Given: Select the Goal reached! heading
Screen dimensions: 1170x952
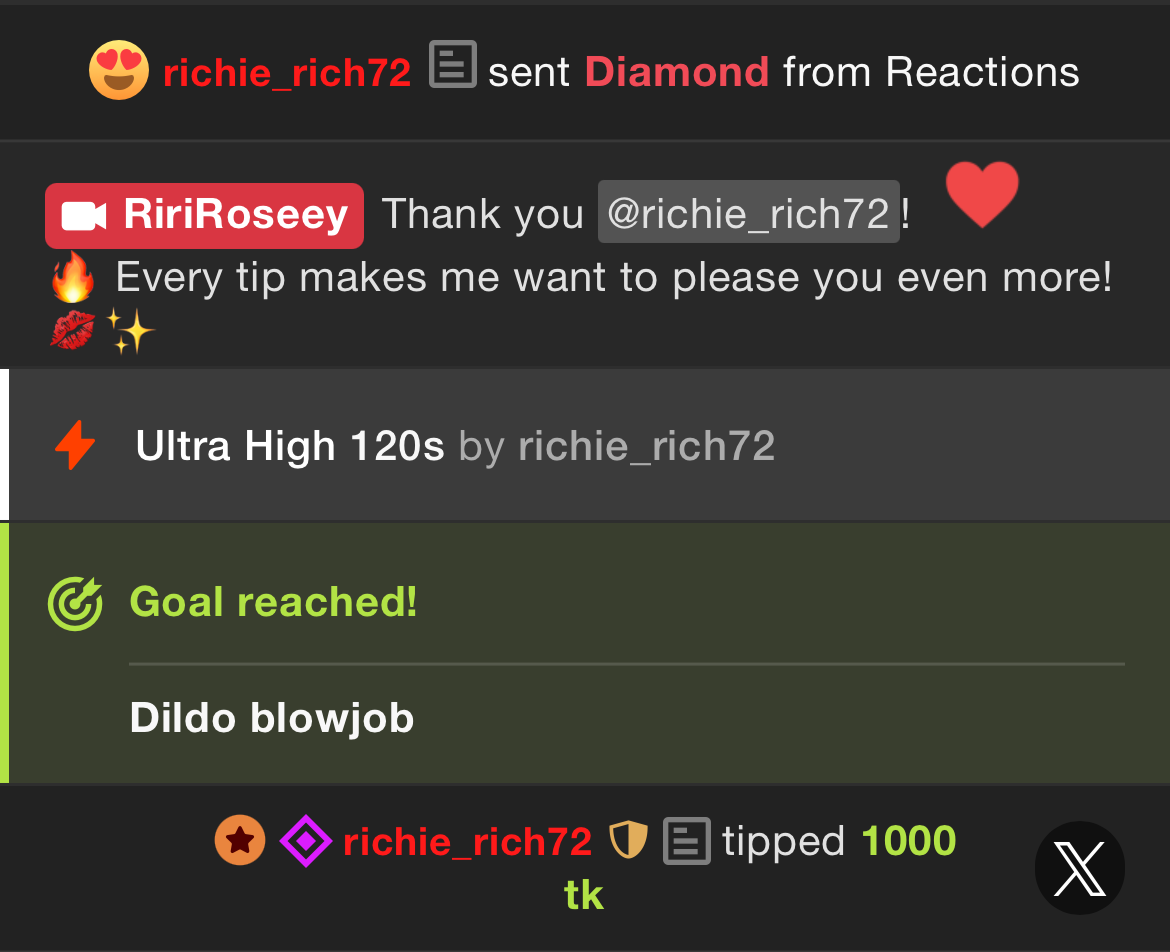Looking at the screenshot, I should (273, 601).
